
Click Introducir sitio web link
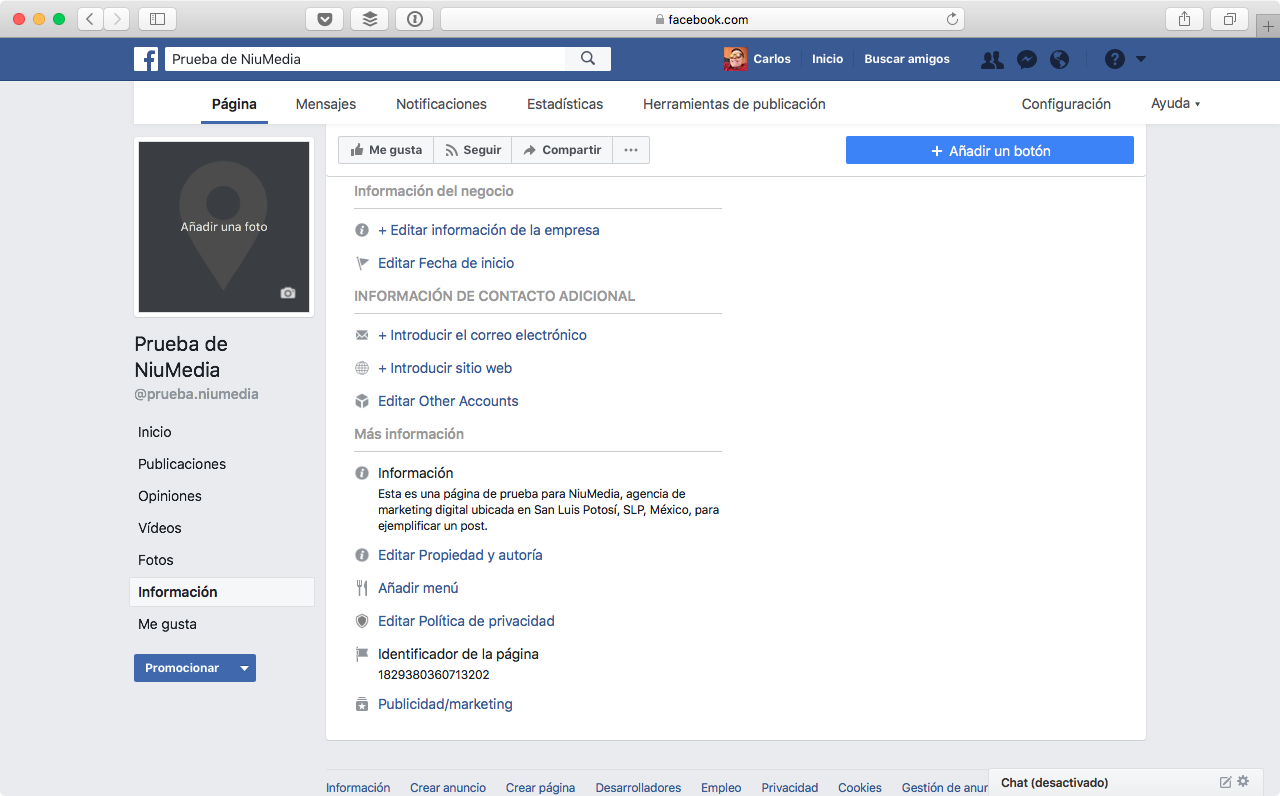(445, 368)
